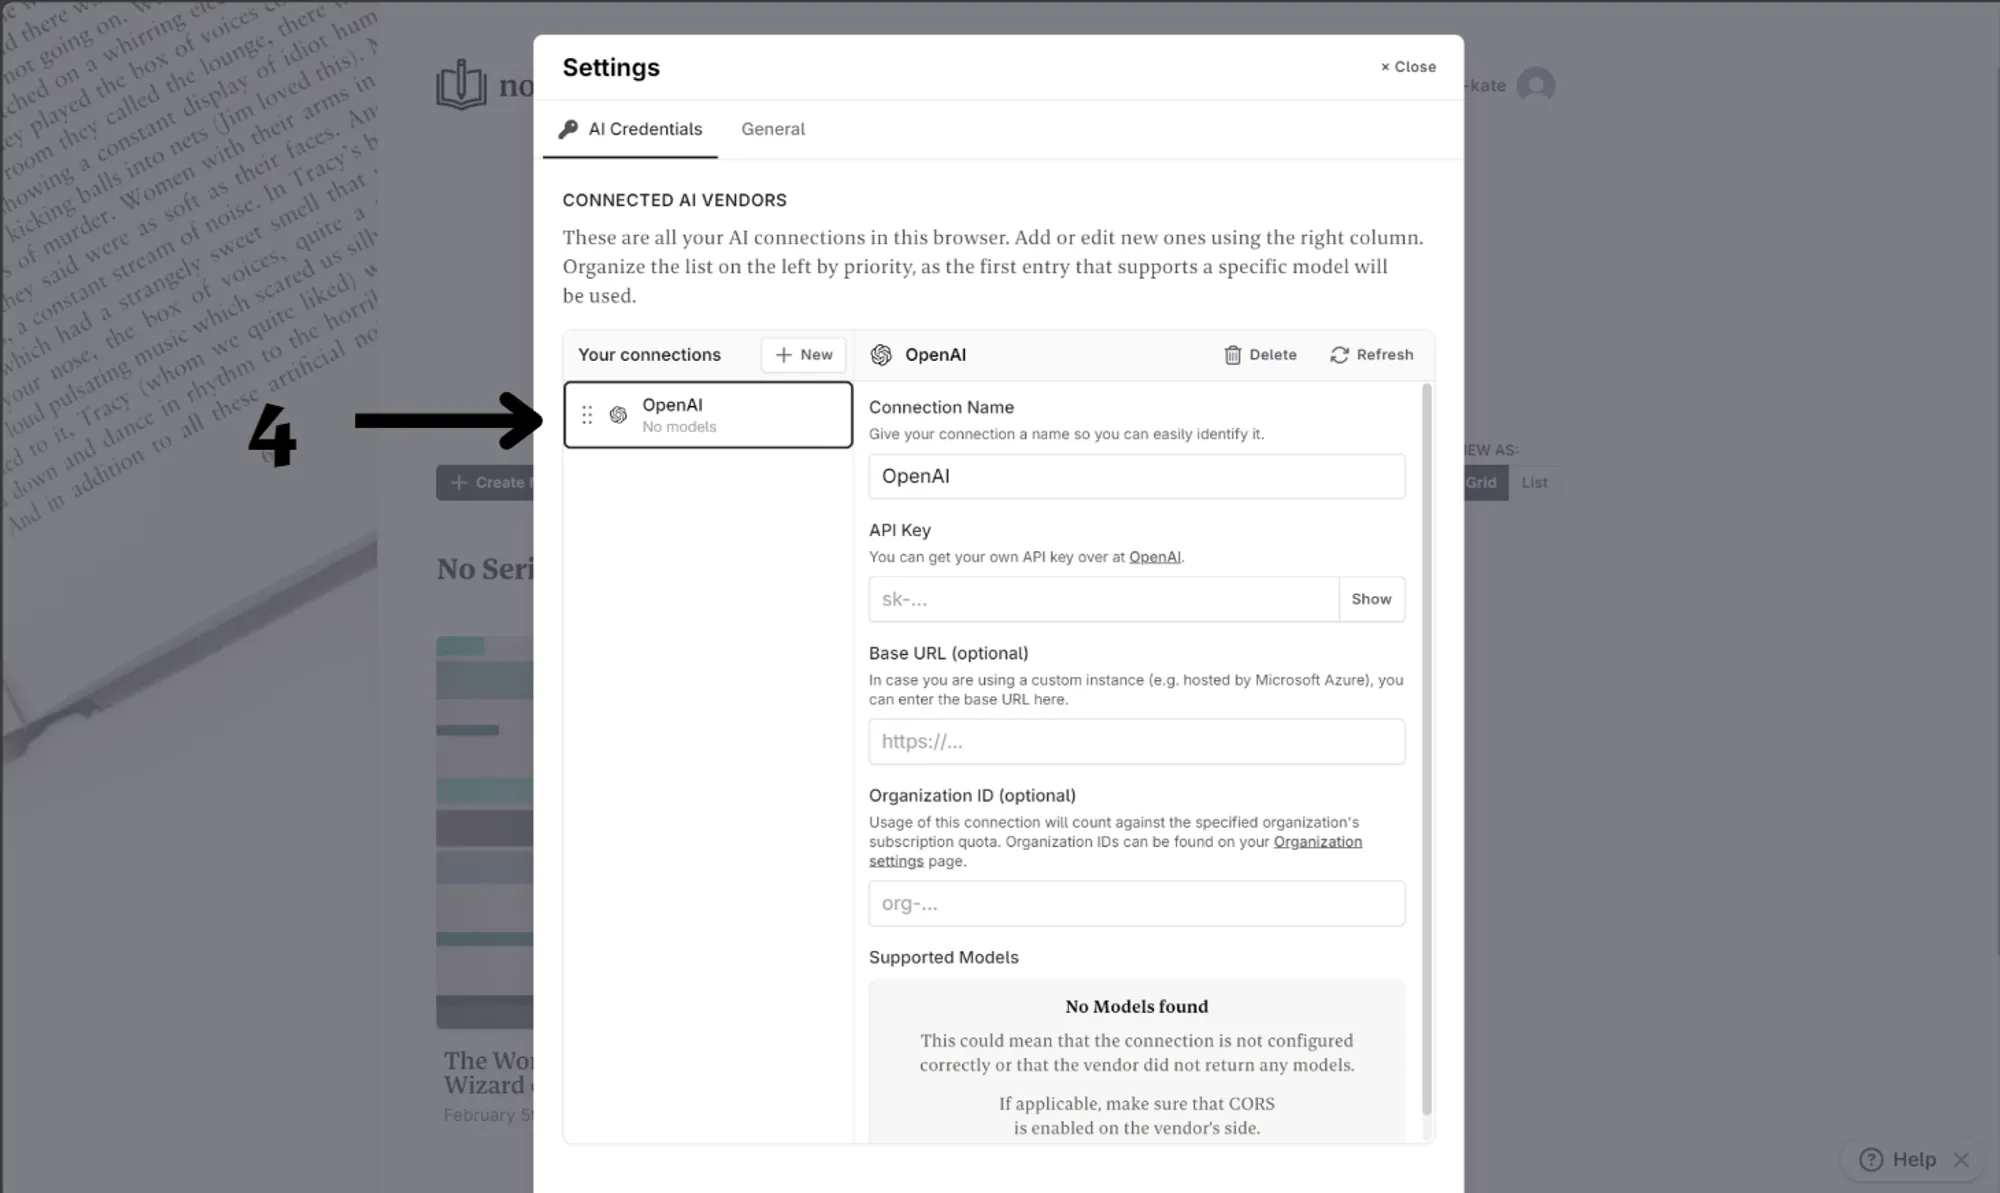Click the Refresh icon for OpenAI connection
This screenshot has height=1193, width=2000.
(1339, 354)
